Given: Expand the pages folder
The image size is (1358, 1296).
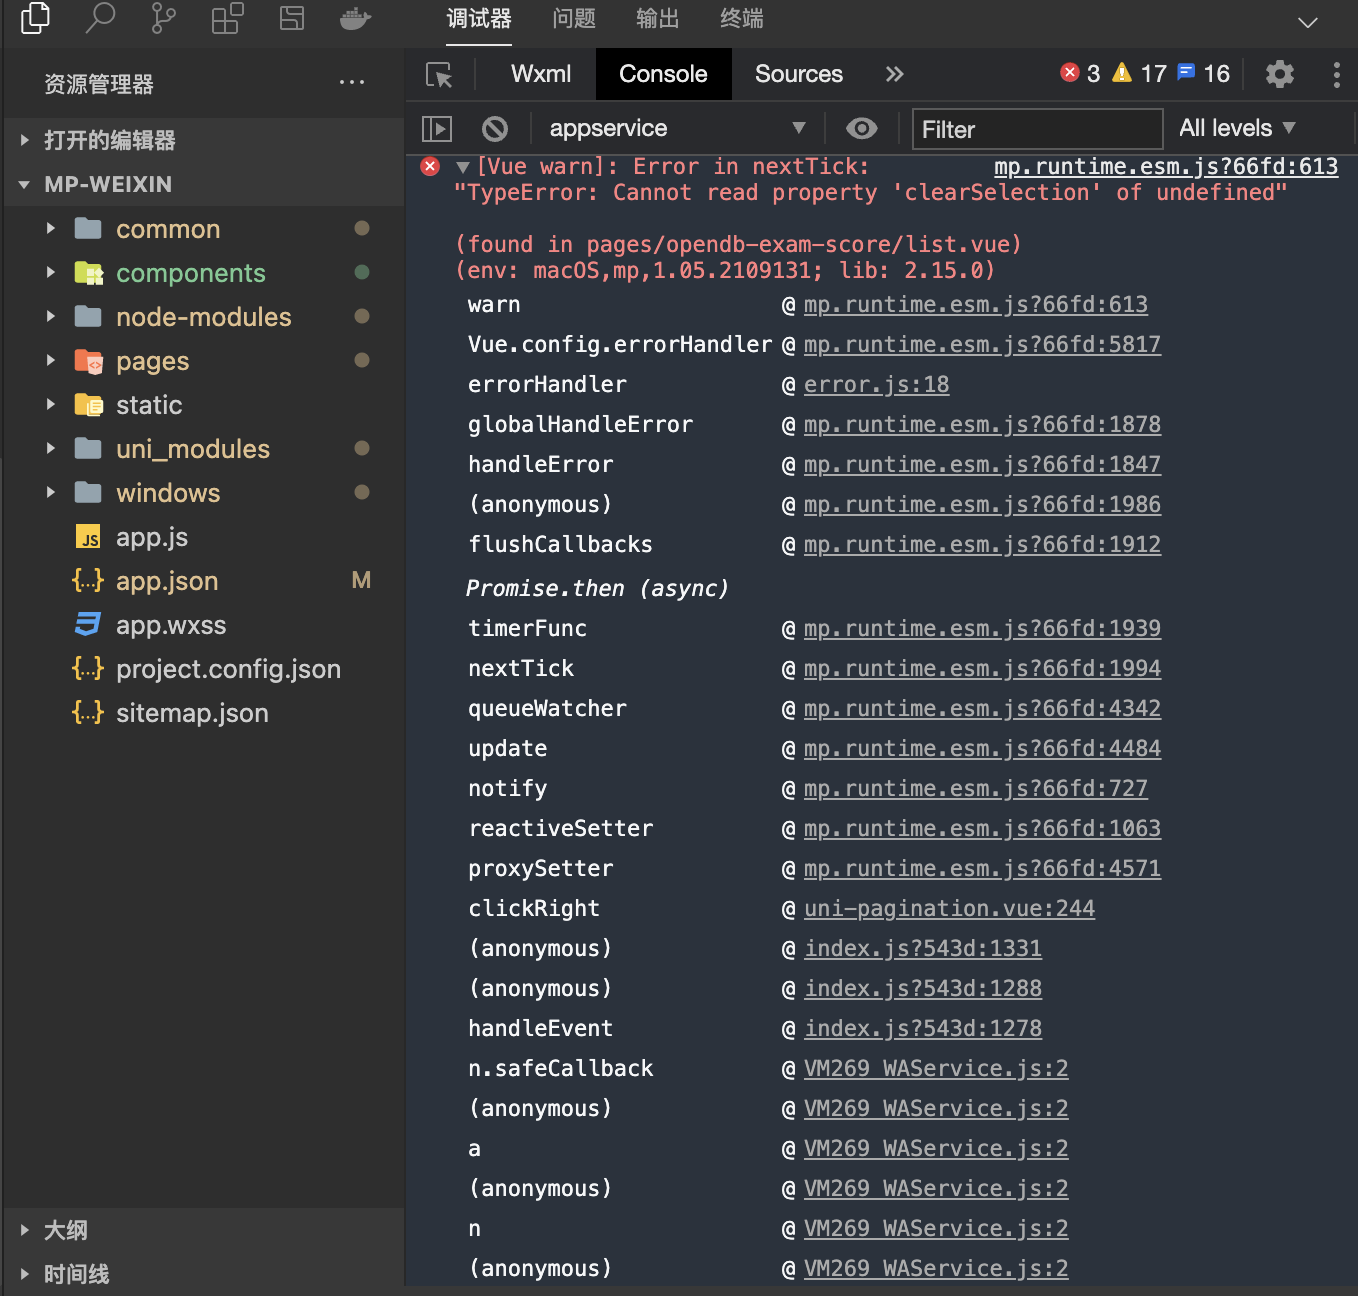Looking at the screenshot, I should [x=152, y=361].
